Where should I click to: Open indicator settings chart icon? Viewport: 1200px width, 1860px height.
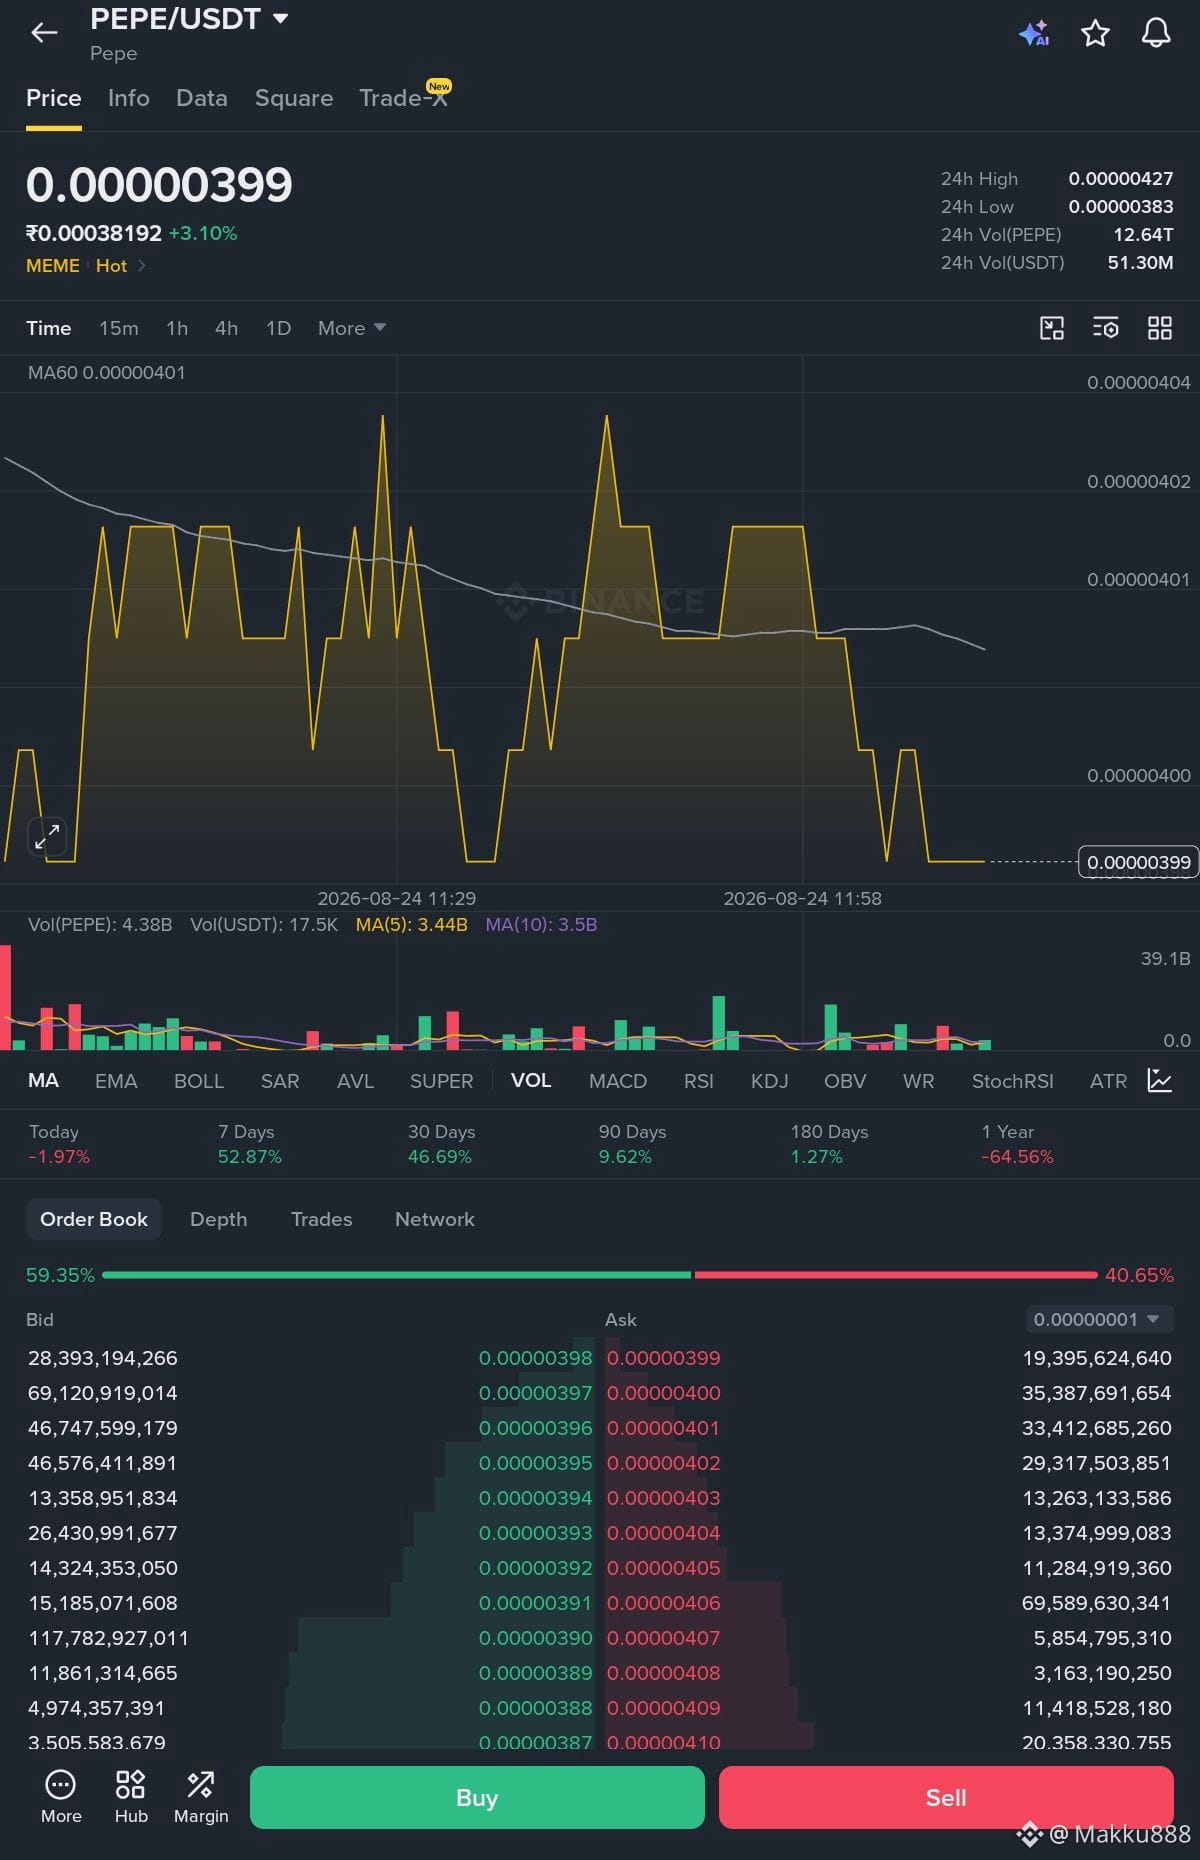(x=1160, y=1081)
